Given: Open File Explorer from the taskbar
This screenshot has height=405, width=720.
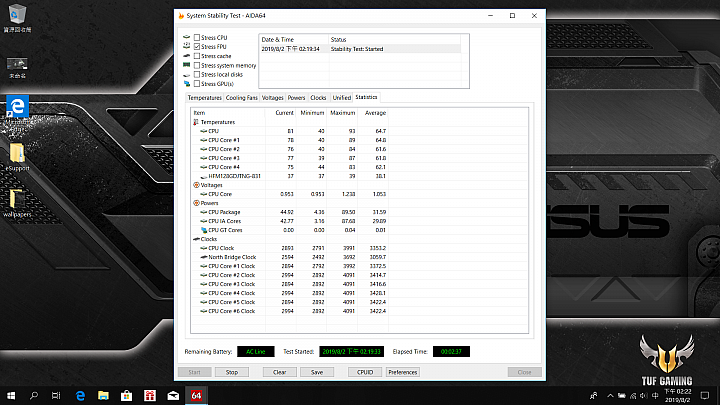Looking at the screenshot, I should point(103,395).
